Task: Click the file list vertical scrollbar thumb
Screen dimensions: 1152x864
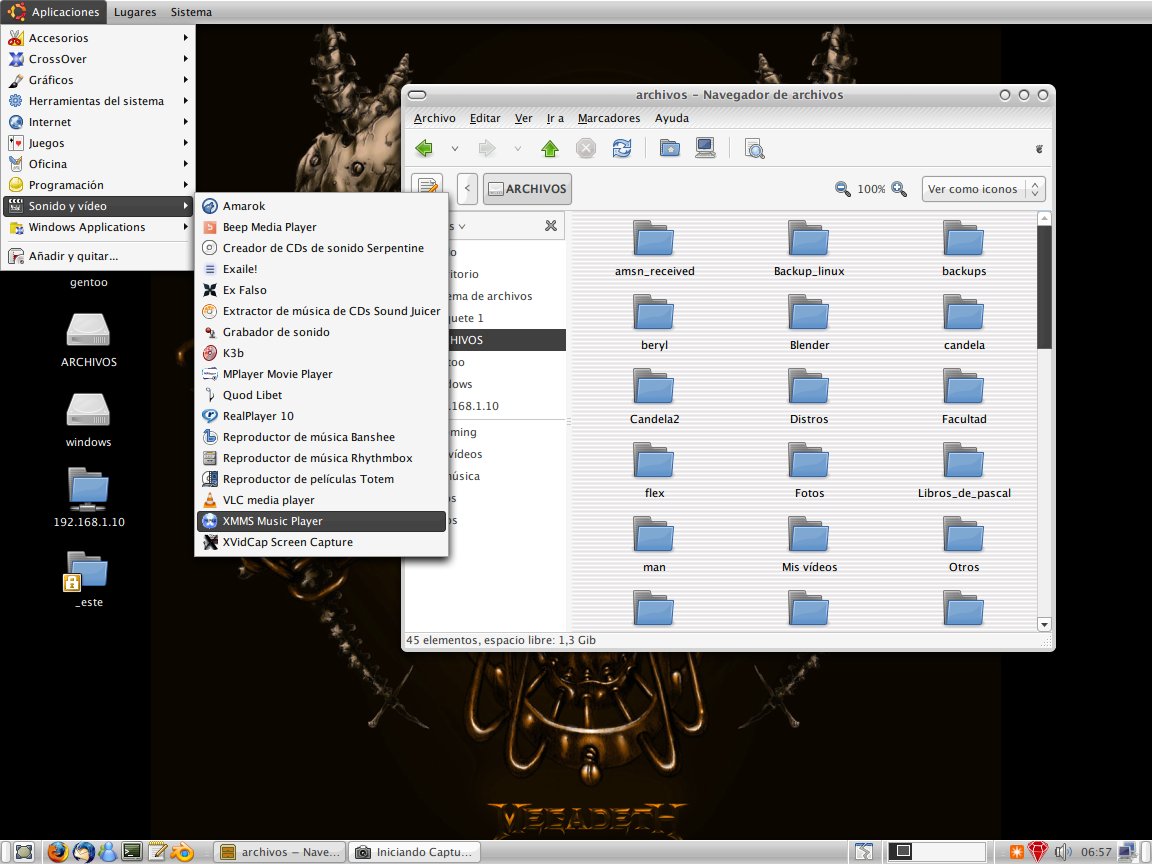Action: [1044, 287]
